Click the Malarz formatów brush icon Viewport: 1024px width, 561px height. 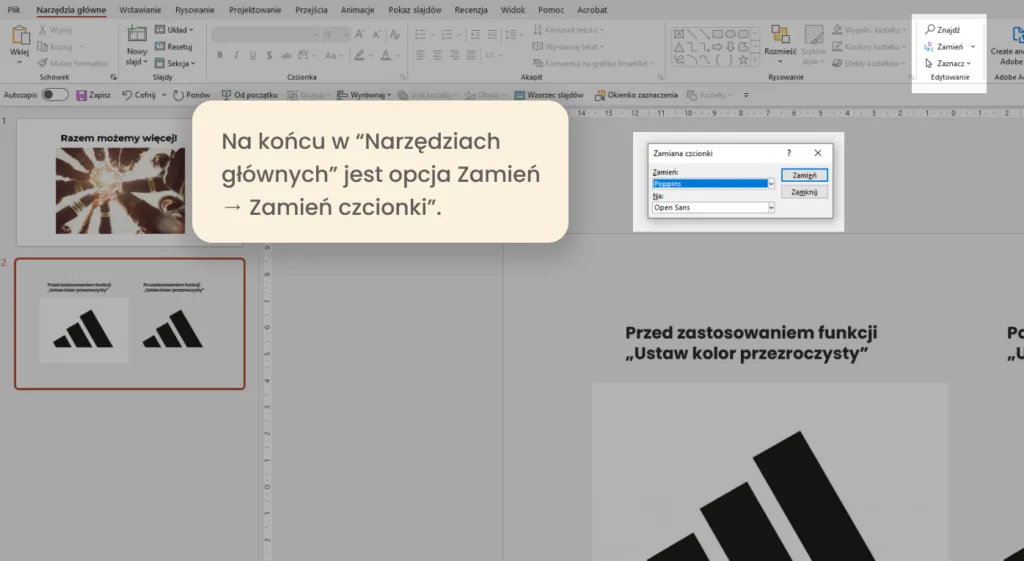[x=43, y=63]
